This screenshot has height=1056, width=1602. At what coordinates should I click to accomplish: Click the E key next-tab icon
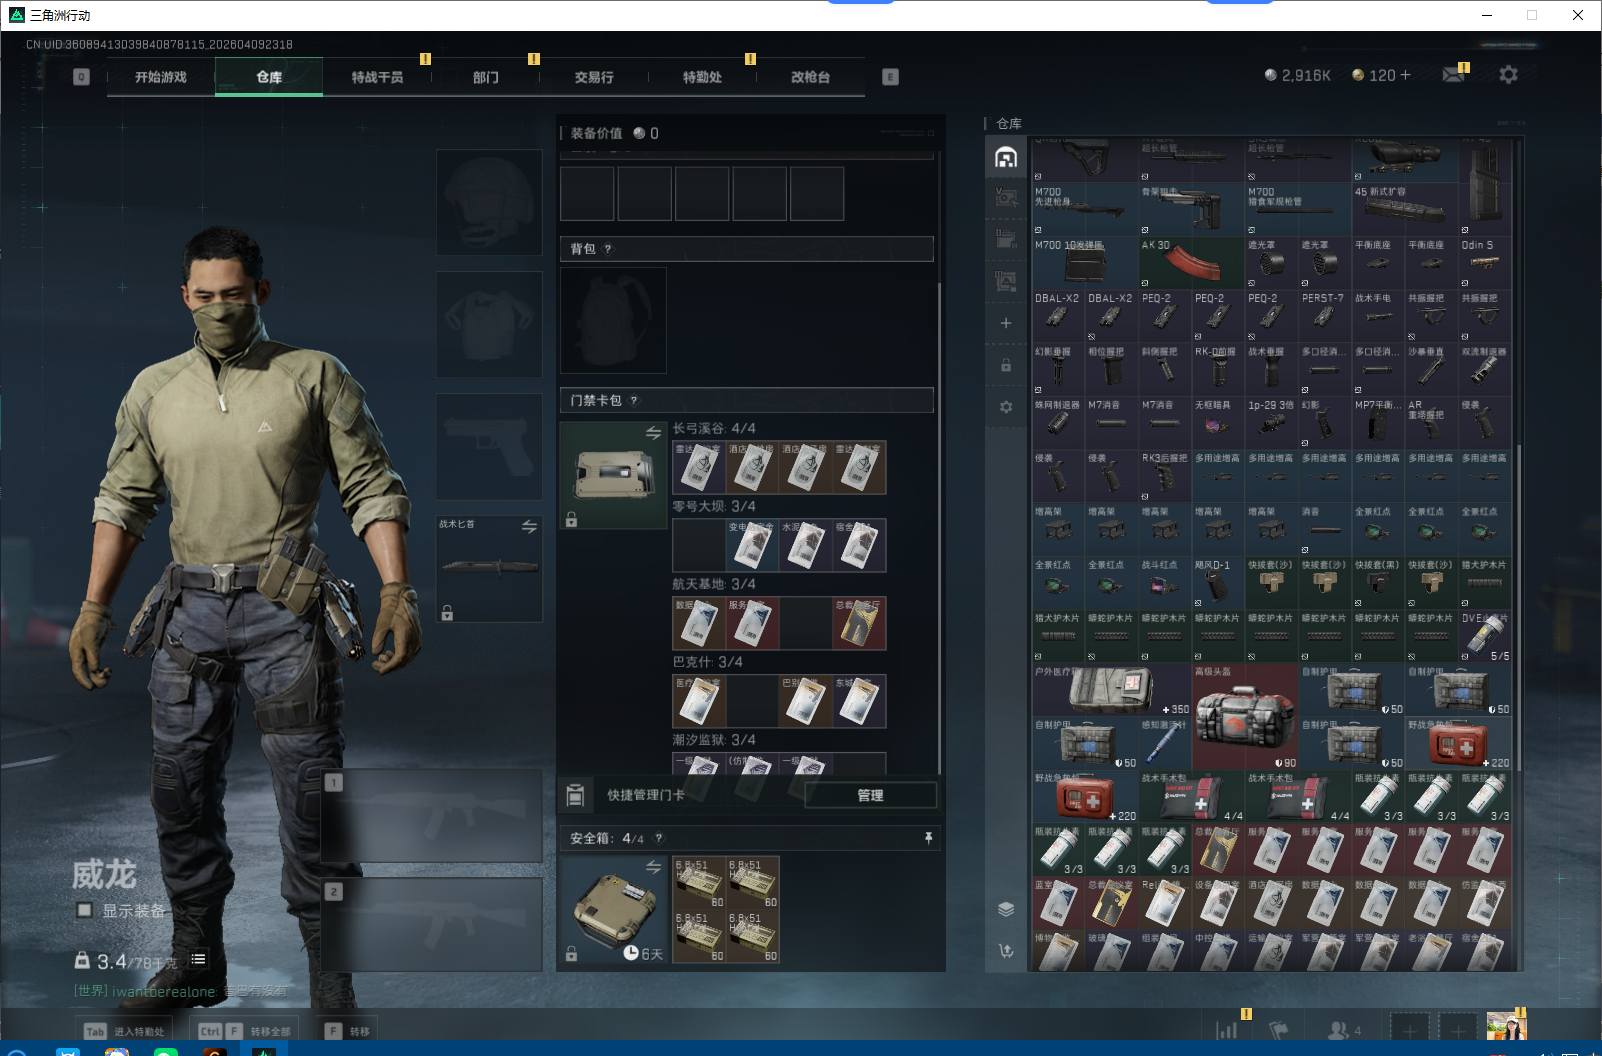click(x=890, y=77)
